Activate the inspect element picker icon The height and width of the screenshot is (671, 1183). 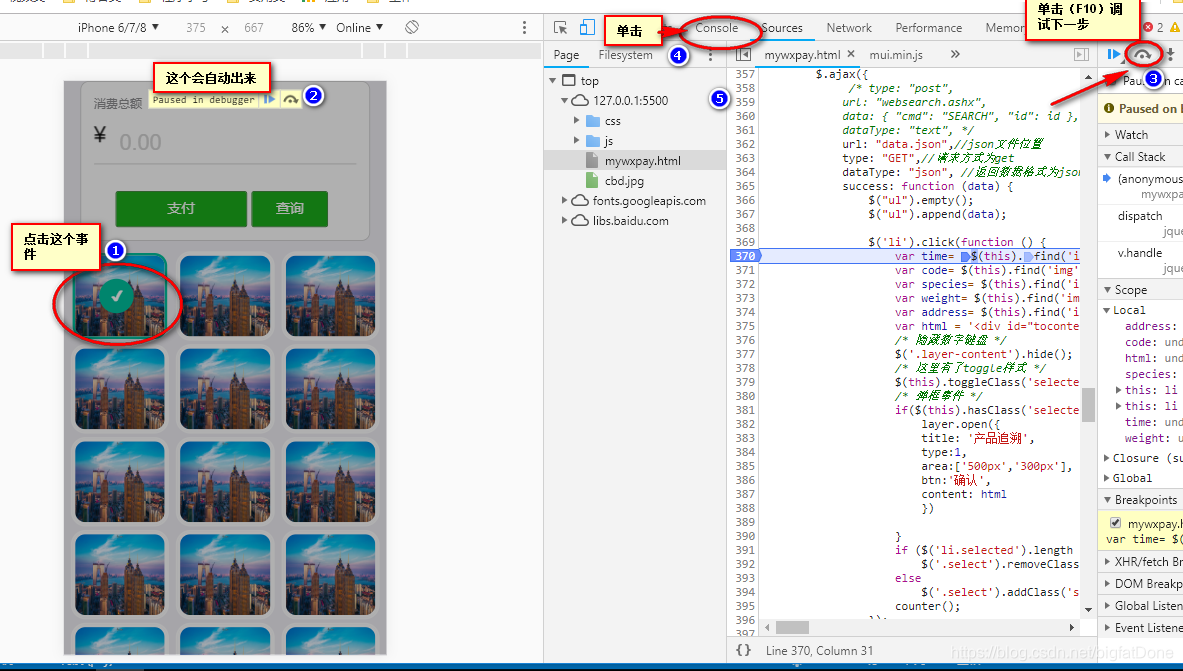(x=561, y=28)
